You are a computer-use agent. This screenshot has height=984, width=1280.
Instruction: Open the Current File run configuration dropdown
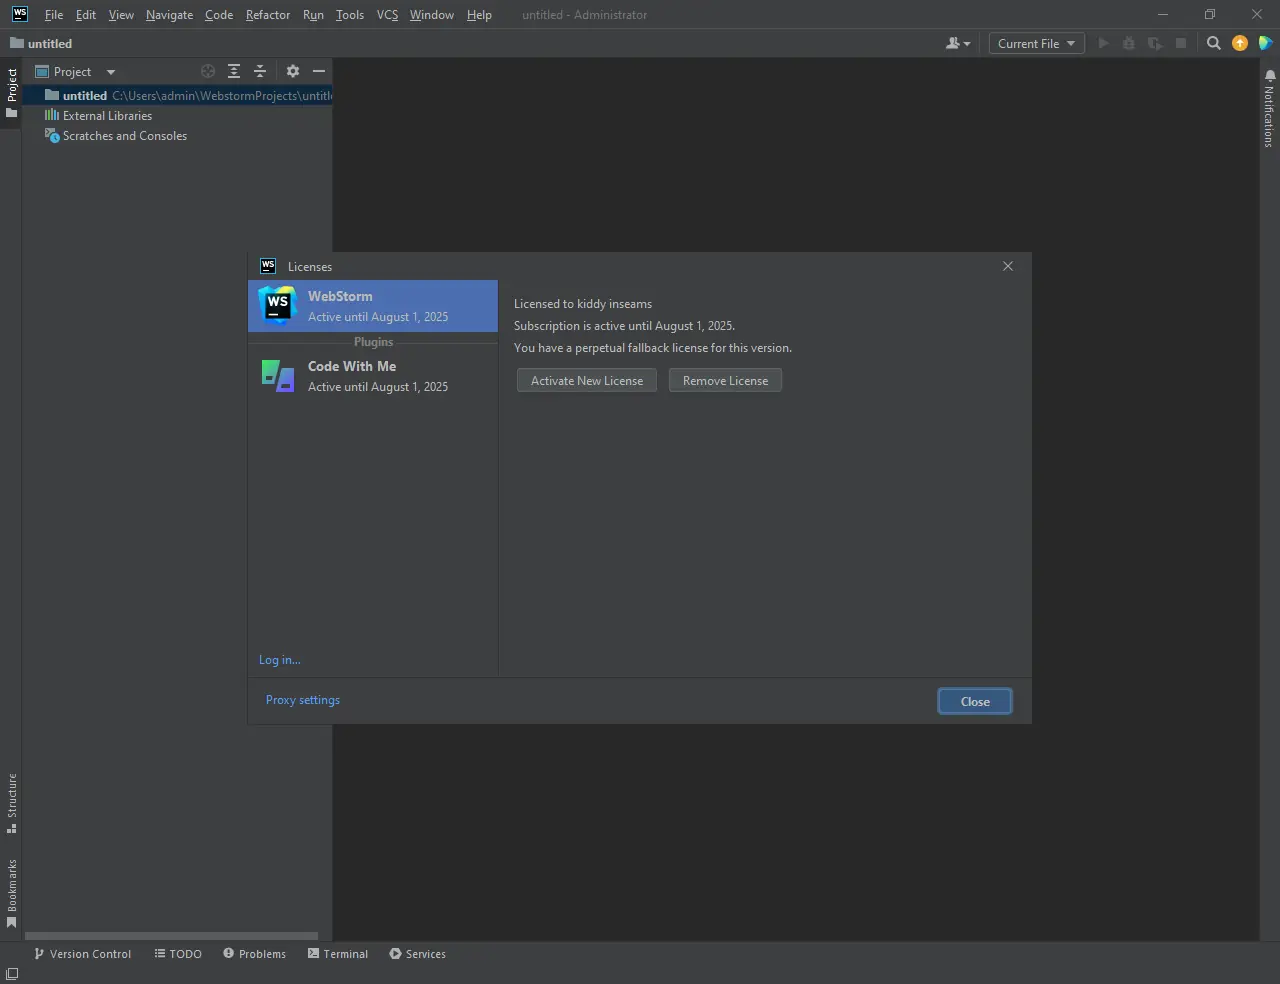[1036, 43]
